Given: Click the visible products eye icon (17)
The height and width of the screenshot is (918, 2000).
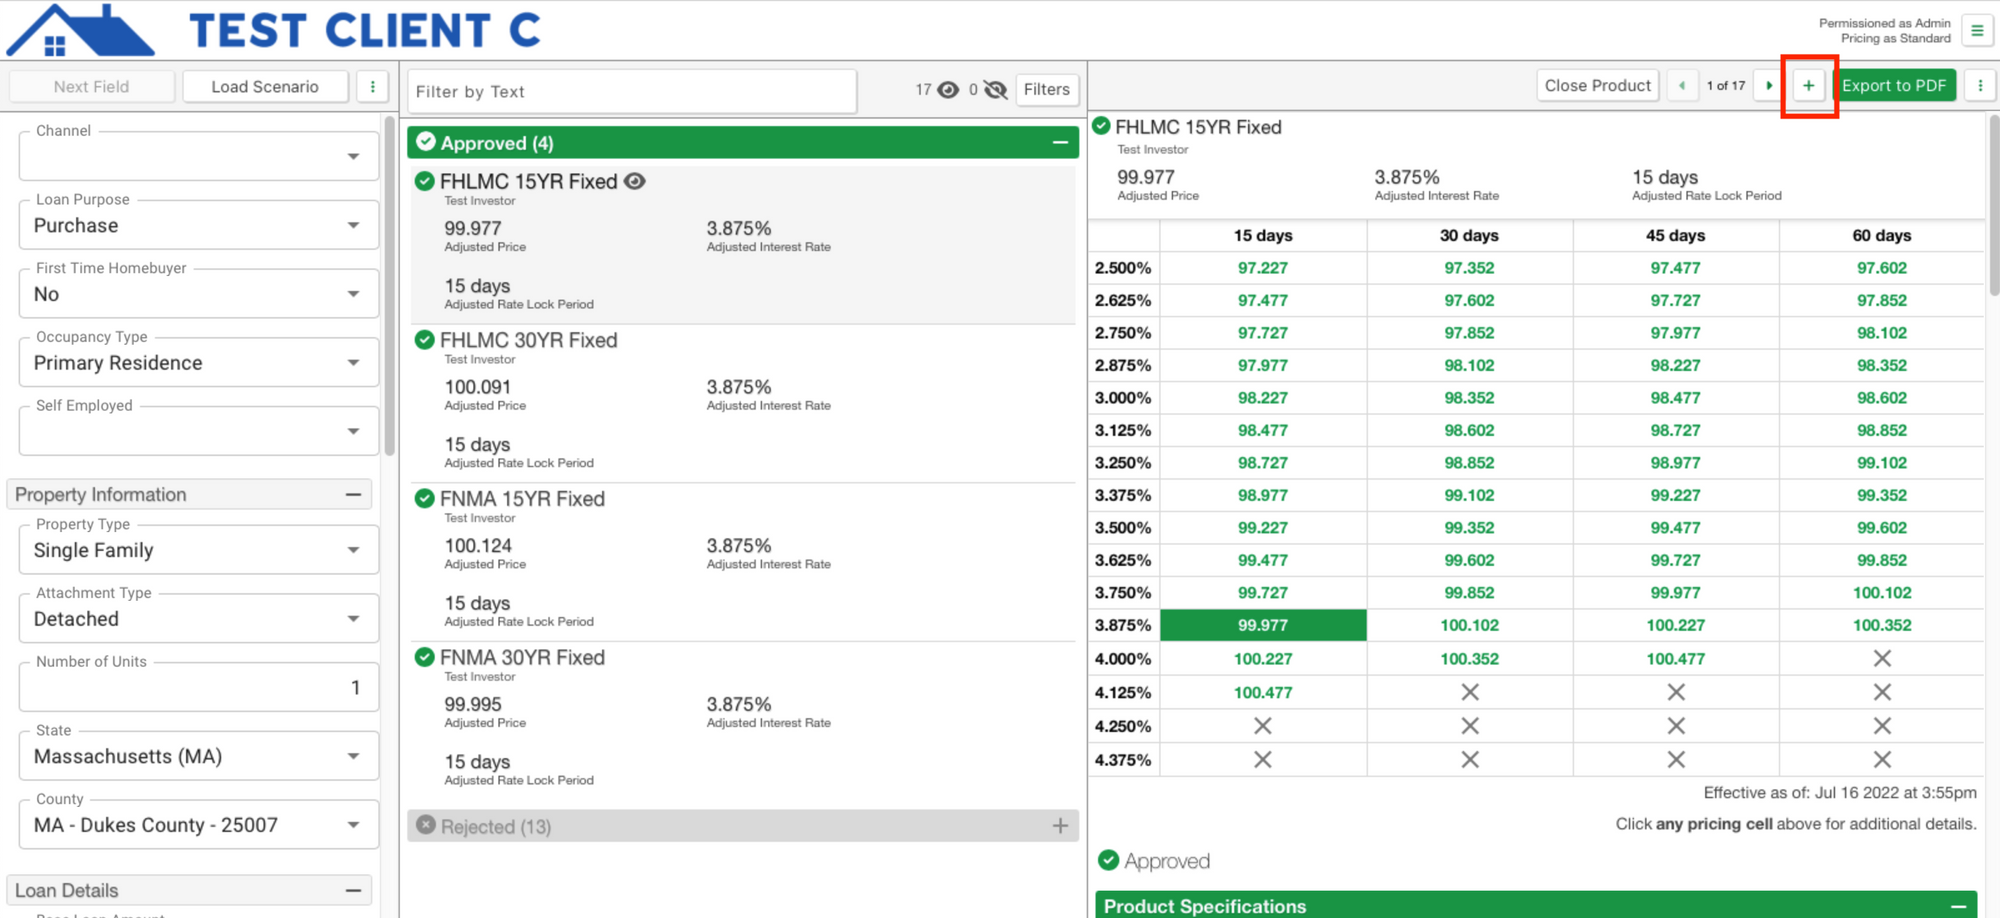Looking at the screenshot, I should point(948,90).
